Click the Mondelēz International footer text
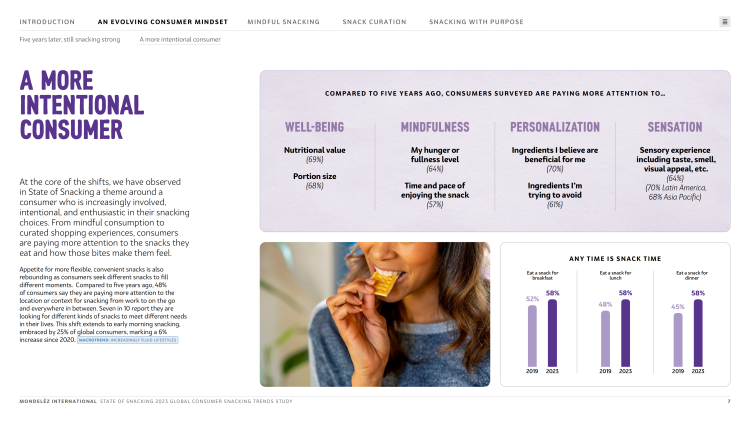The width and height of the screenshot is (750, 422). point(58,401)
